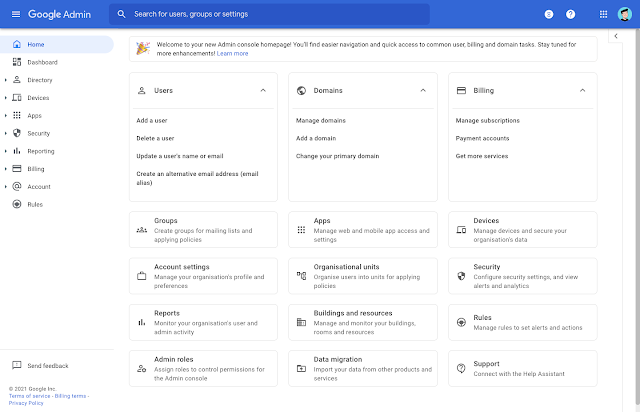Click the circular badge icon beside Help
640x412 pixels.
[549, 14]
